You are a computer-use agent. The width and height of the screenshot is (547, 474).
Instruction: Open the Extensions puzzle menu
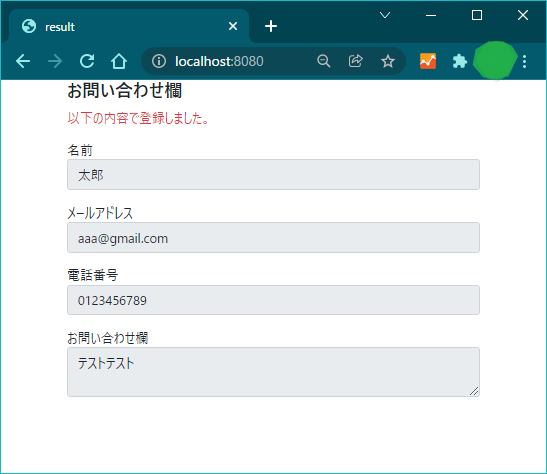tap(459, 61)
